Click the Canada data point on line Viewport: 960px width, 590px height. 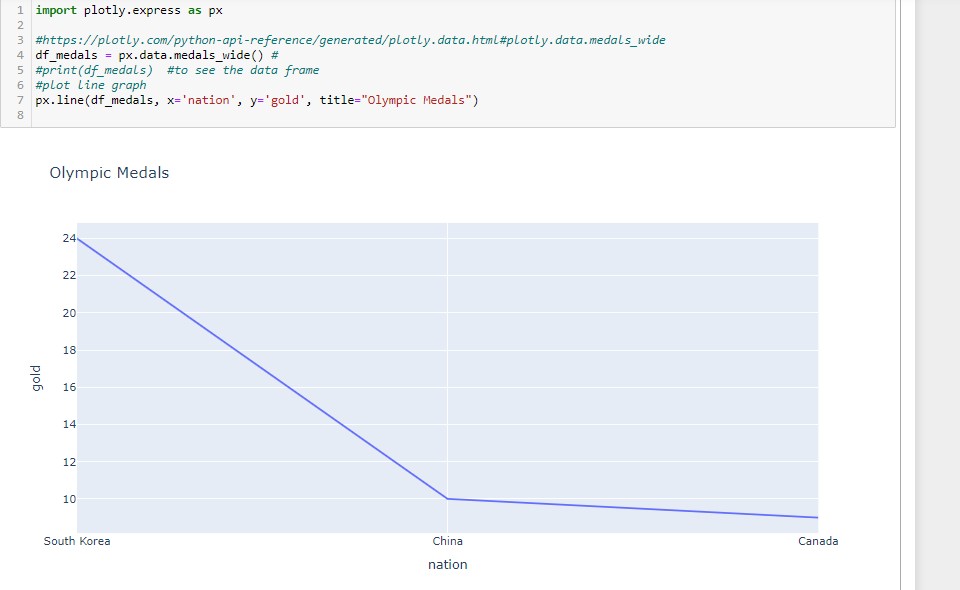[x=817, y=517]
